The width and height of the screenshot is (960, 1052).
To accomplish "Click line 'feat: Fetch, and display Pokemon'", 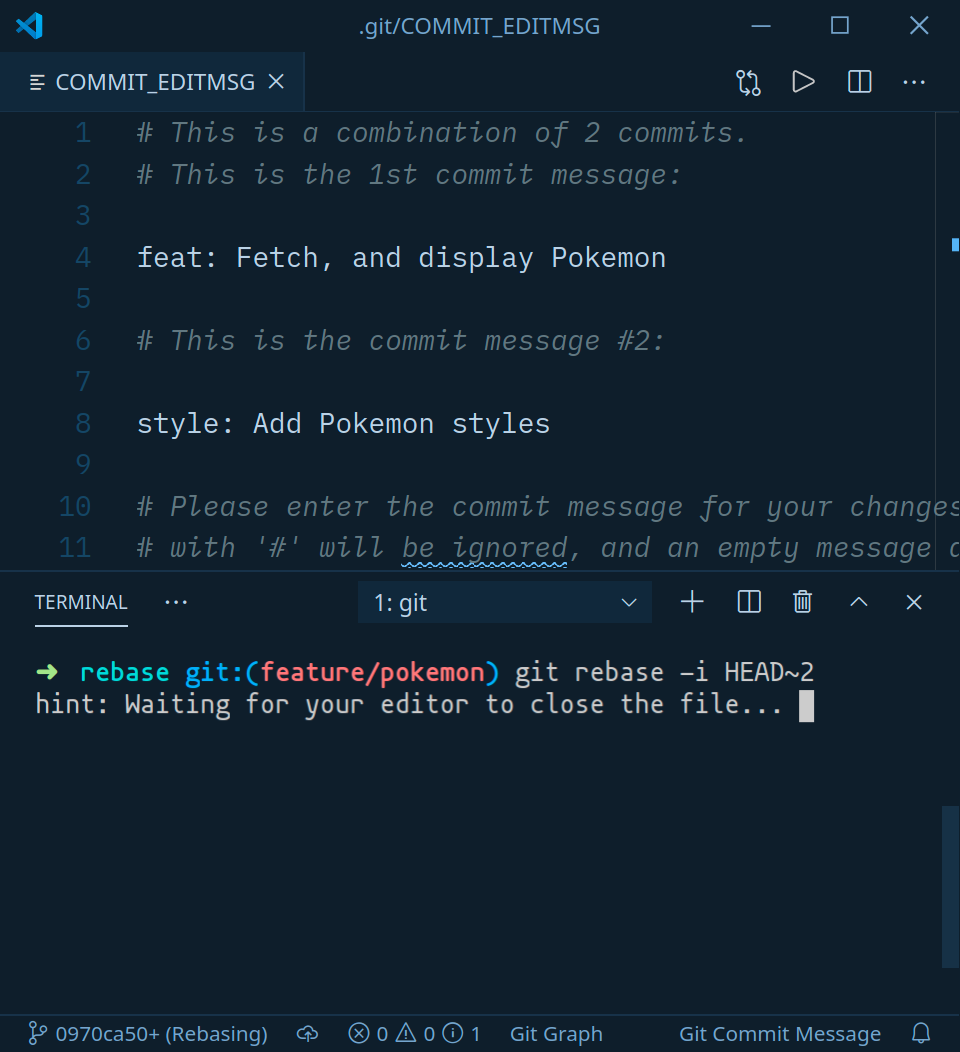I will tap(401, 258).
